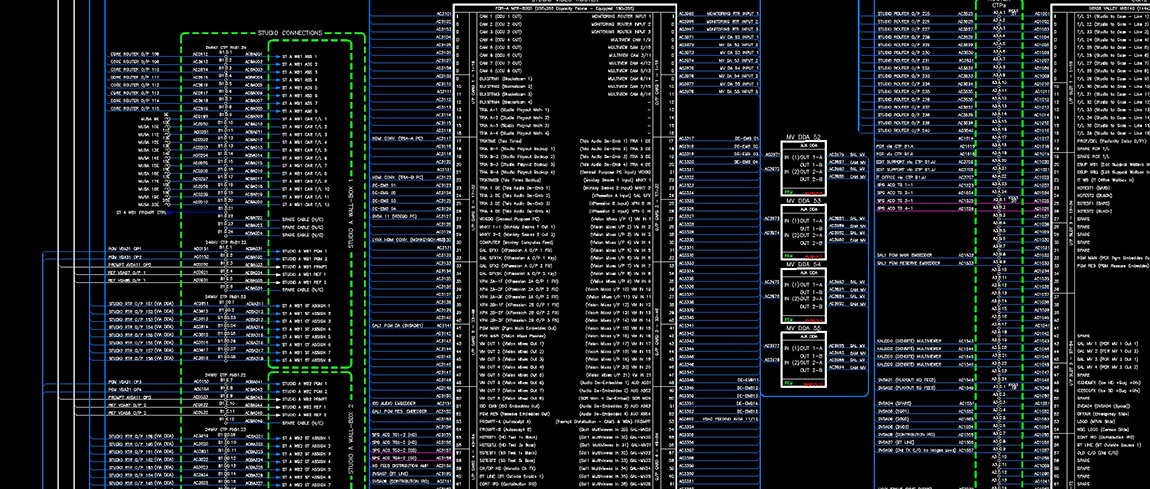Click the ST A WB1 PROMPT CTRL label
The image size is (1150, 489).
pos(141,212)
